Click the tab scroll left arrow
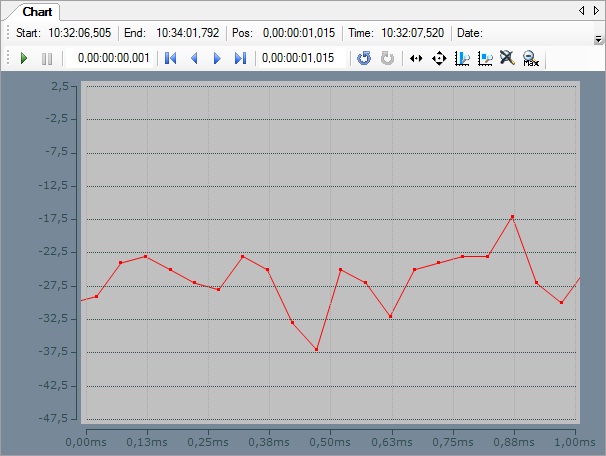Image resolution: width=606 pixels, height=456 pixels. [x=582, y=11]
